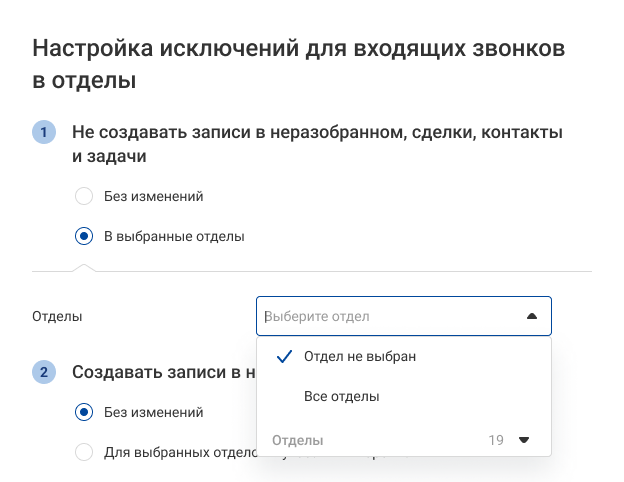Click the 'Не создавать записи в неразобранном' heading

[316, 133]
